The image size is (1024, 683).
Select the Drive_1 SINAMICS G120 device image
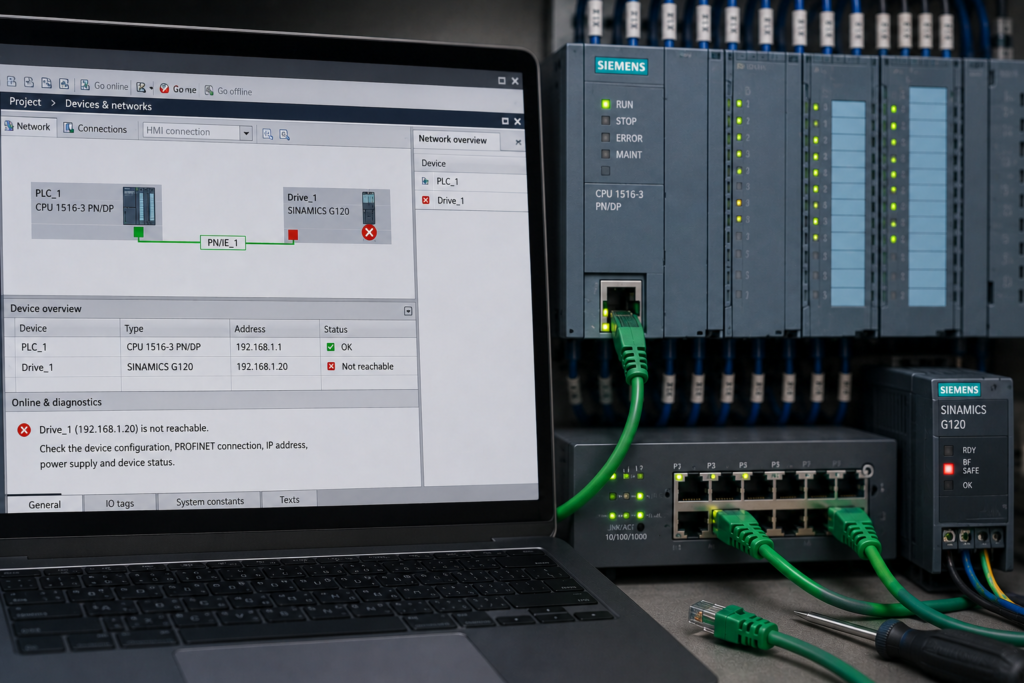pyautogui.click(x=368, y=208)
